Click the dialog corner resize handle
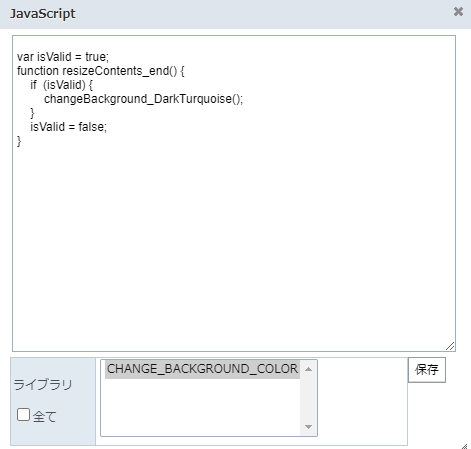 tap(464, 446)
